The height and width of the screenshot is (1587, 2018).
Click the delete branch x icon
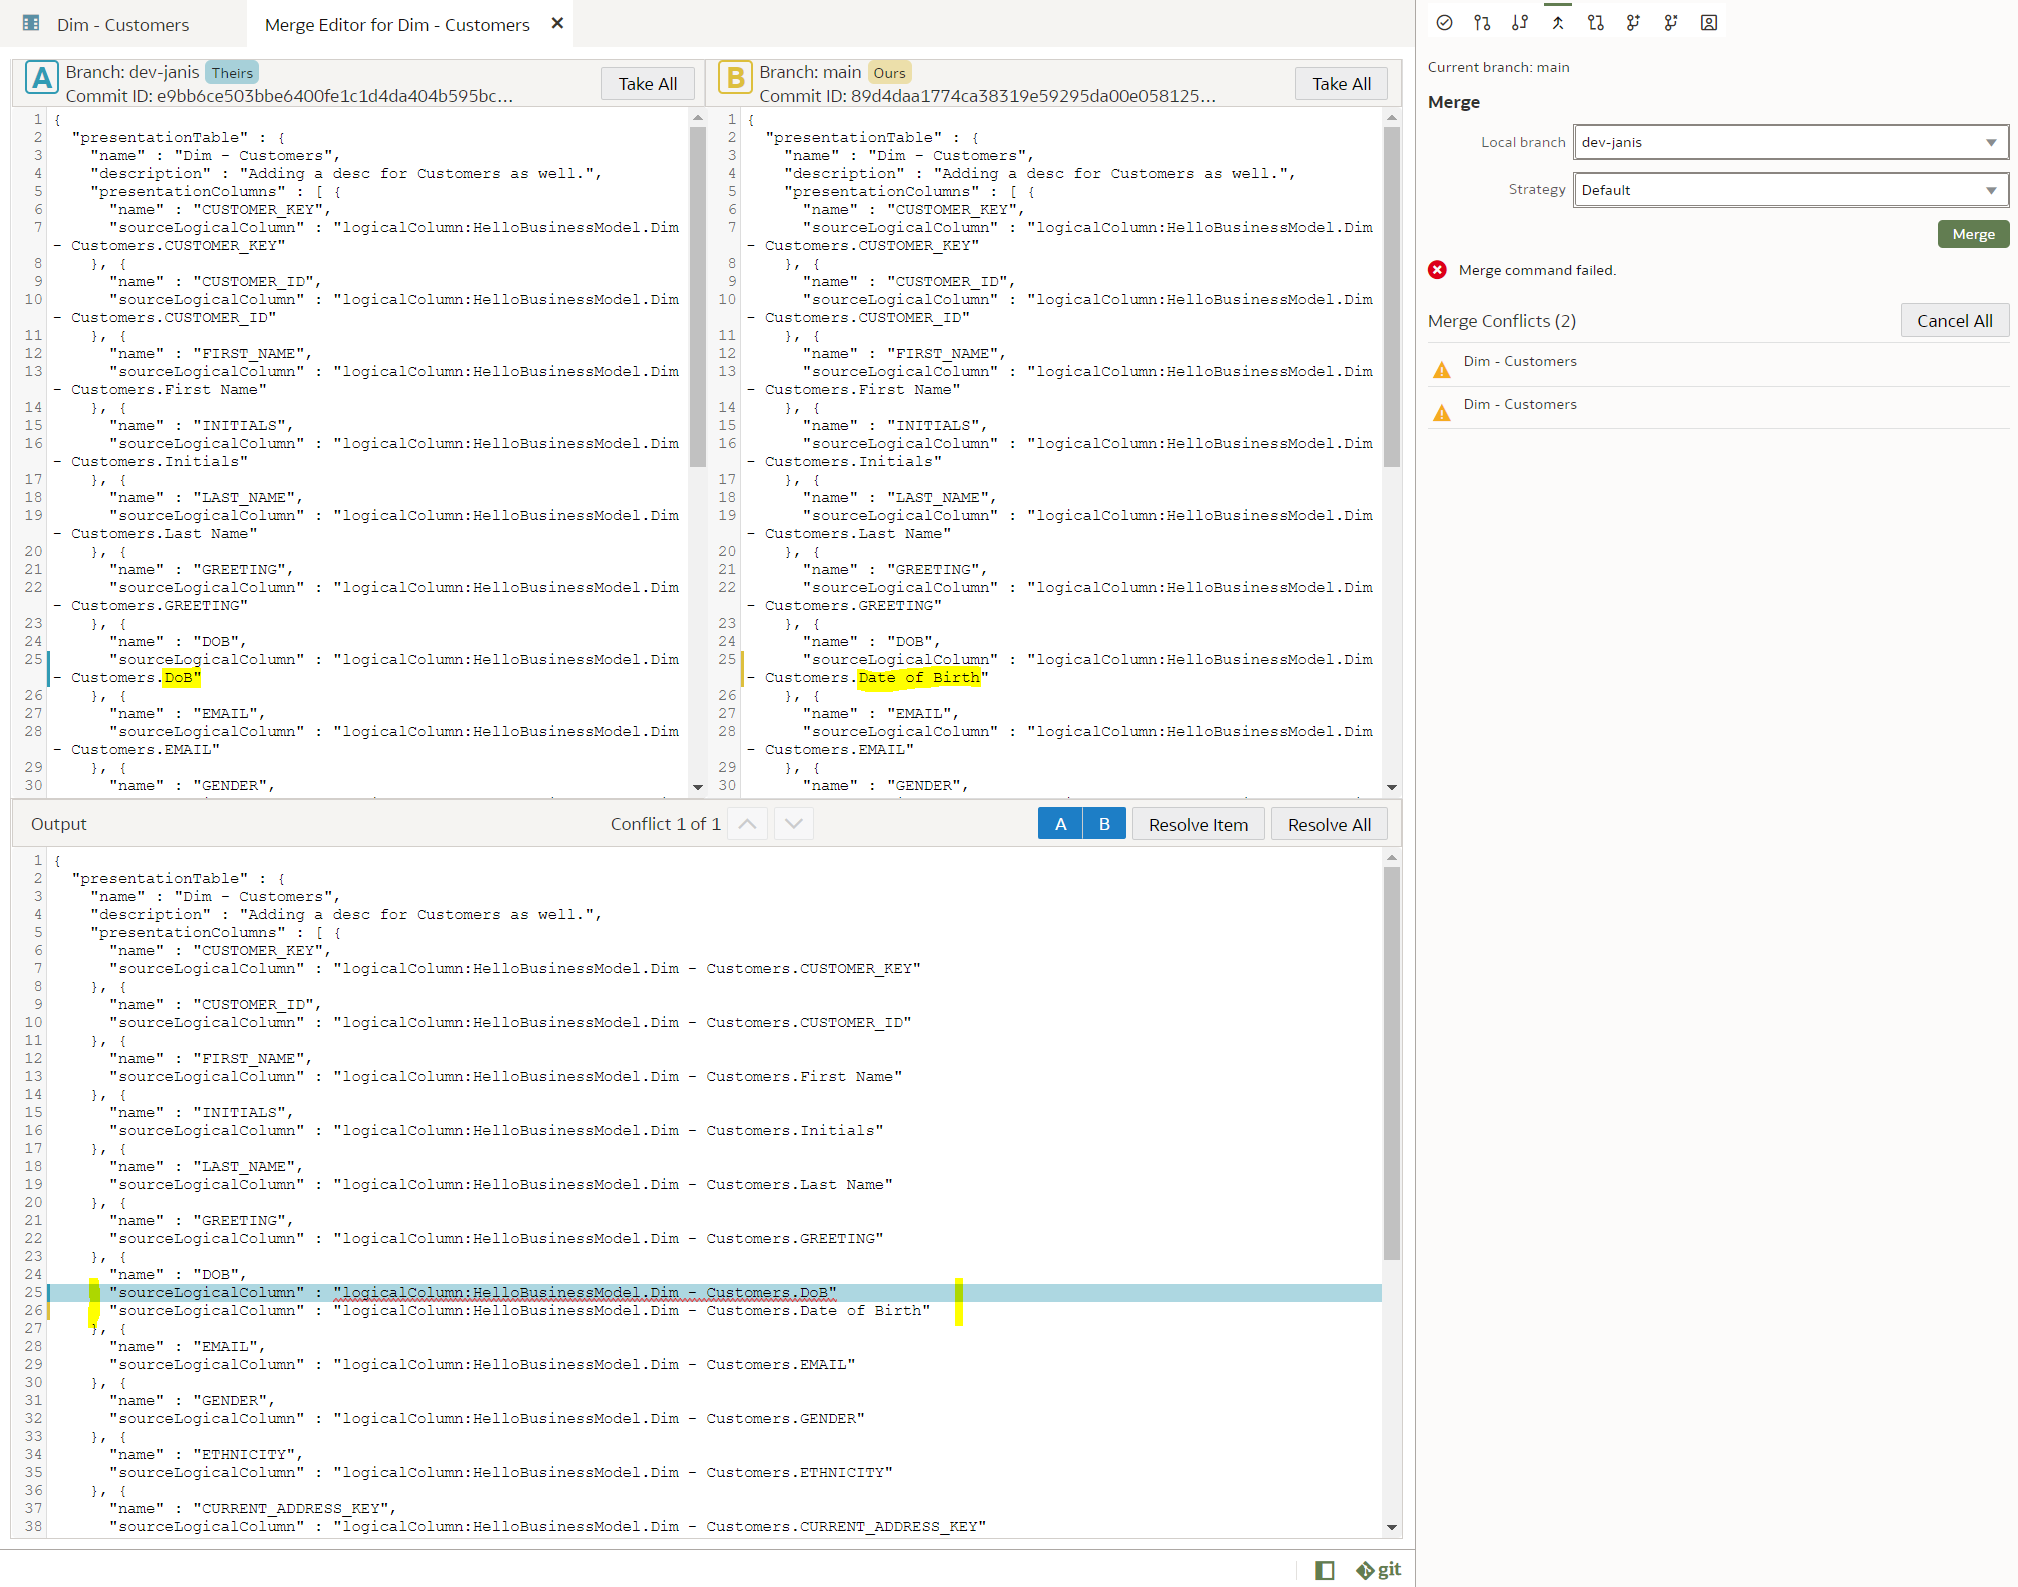[x=1671, y=23]
